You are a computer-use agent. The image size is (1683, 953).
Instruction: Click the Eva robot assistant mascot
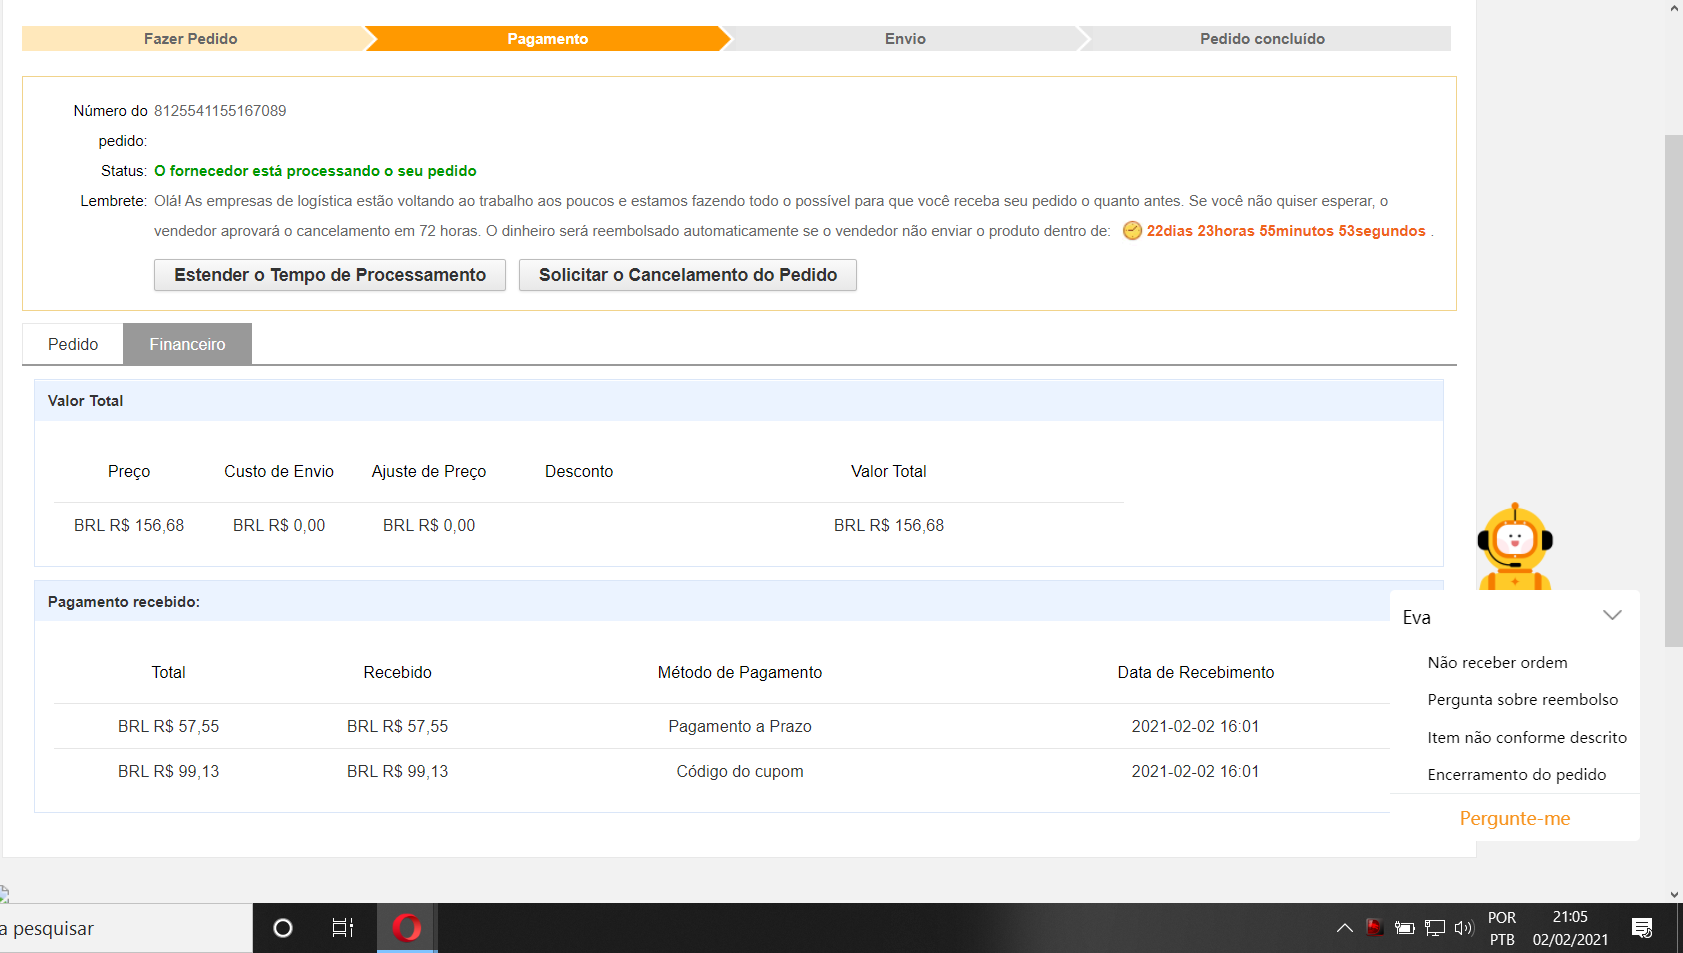click(1515, 546)
